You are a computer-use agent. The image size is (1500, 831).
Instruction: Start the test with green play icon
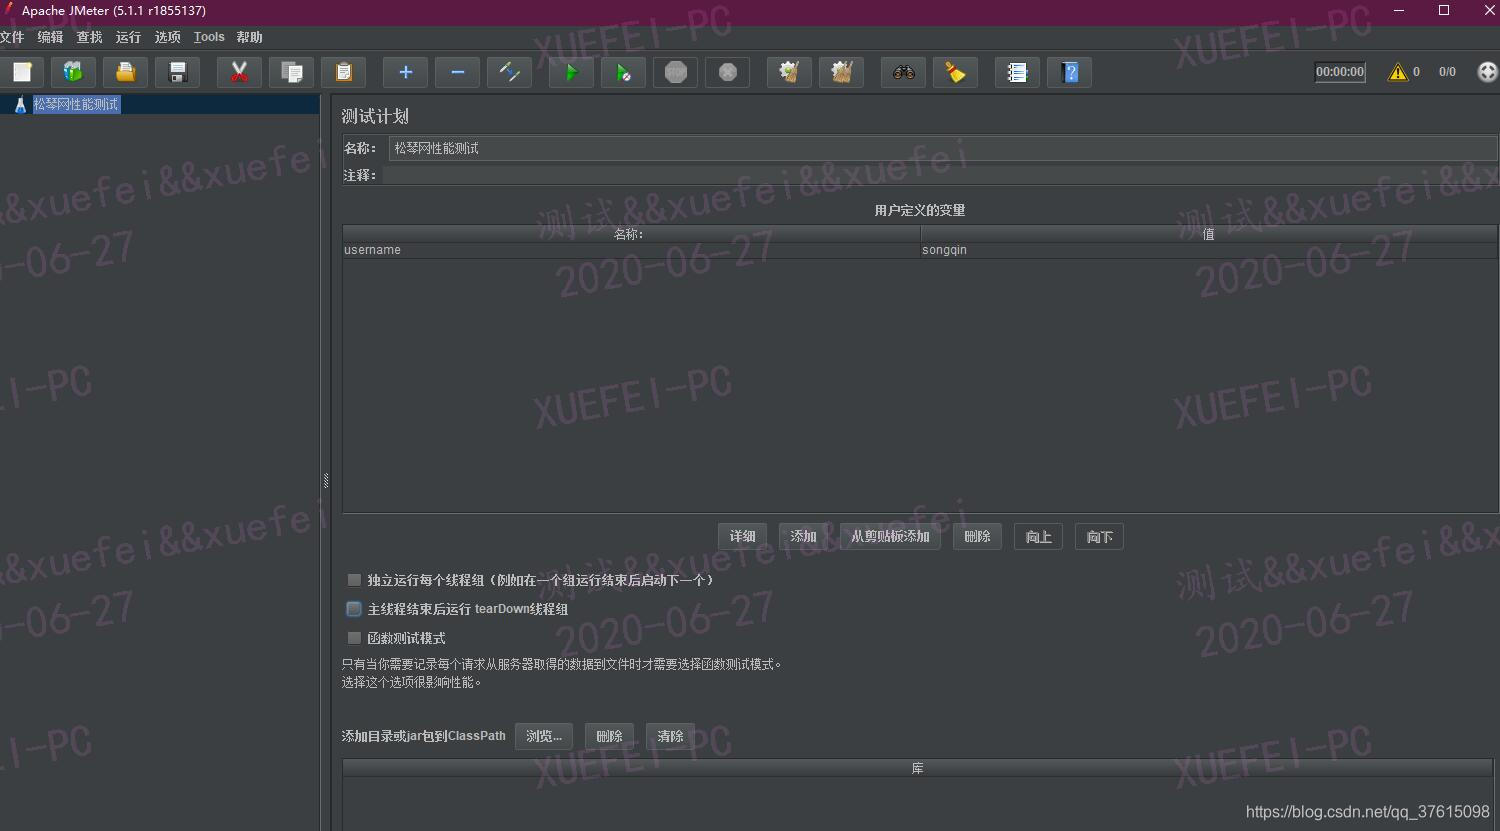tap(571, 72)
